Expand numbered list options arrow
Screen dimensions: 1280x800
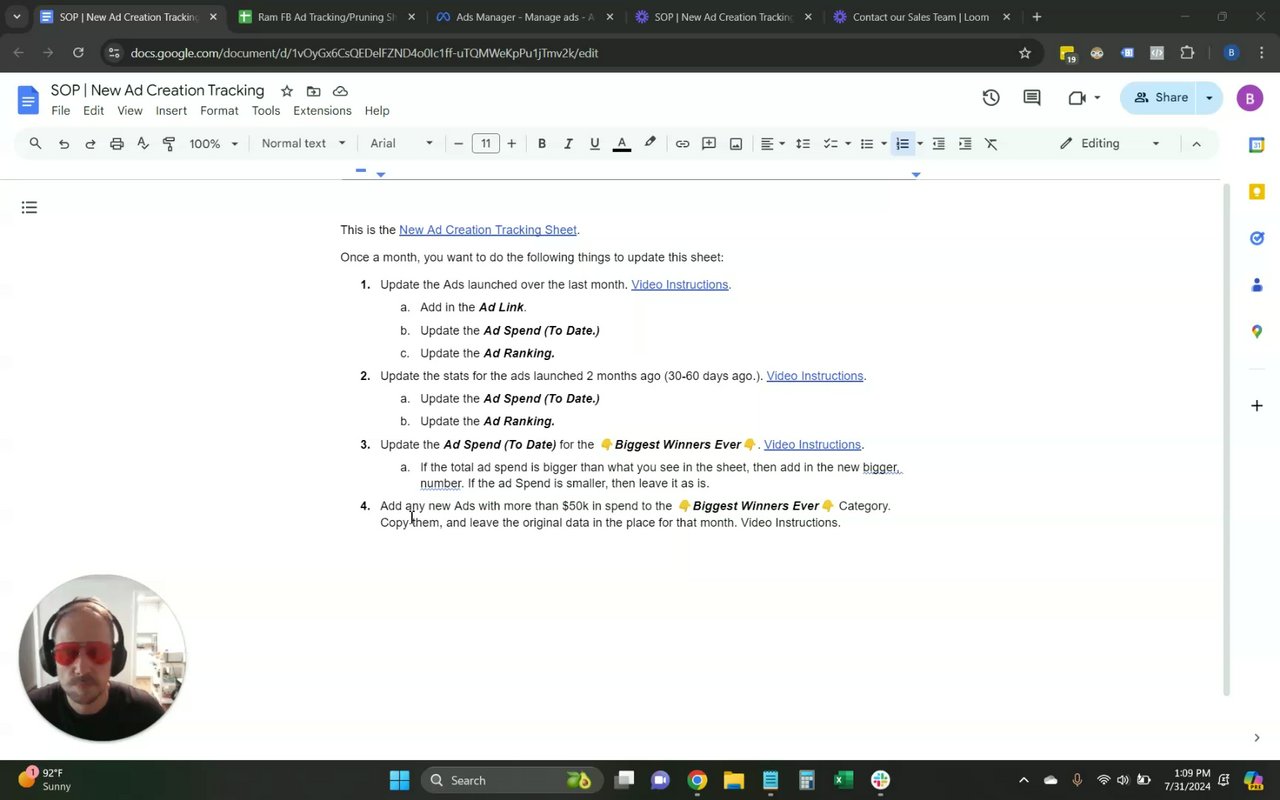pos(920,144)
